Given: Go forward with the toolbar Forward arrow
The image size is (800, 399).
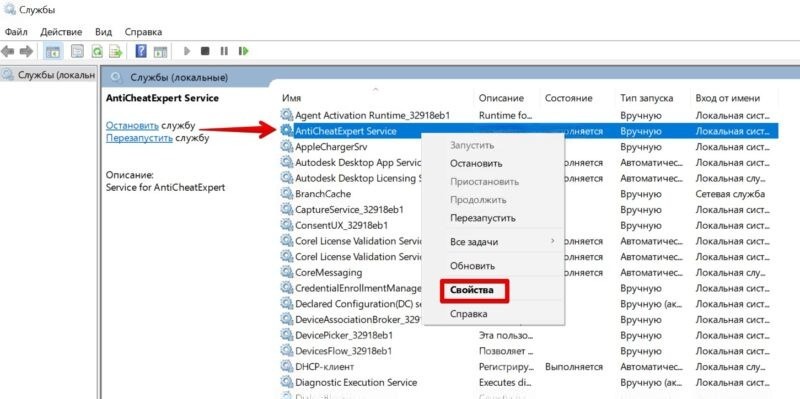Looking at the screenshot, I should click(x=26, y=51).
